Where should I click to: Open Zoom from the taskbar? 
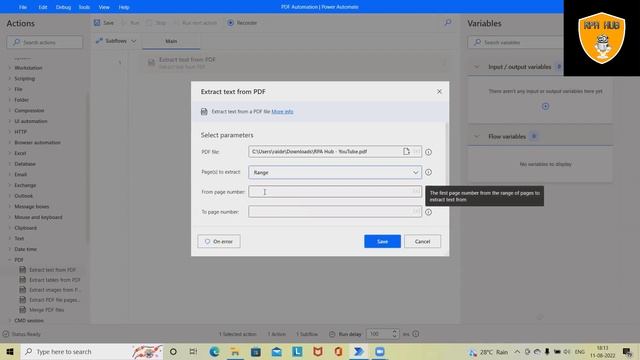[380, 351]
